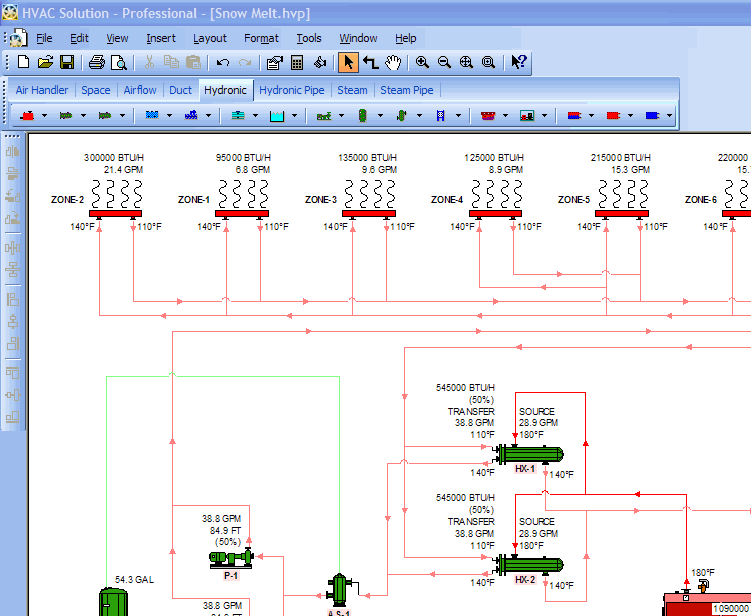Activate the arrow Select pointer tool
The height and width of the screenshot is (616, 751).
tap(348, 62)
